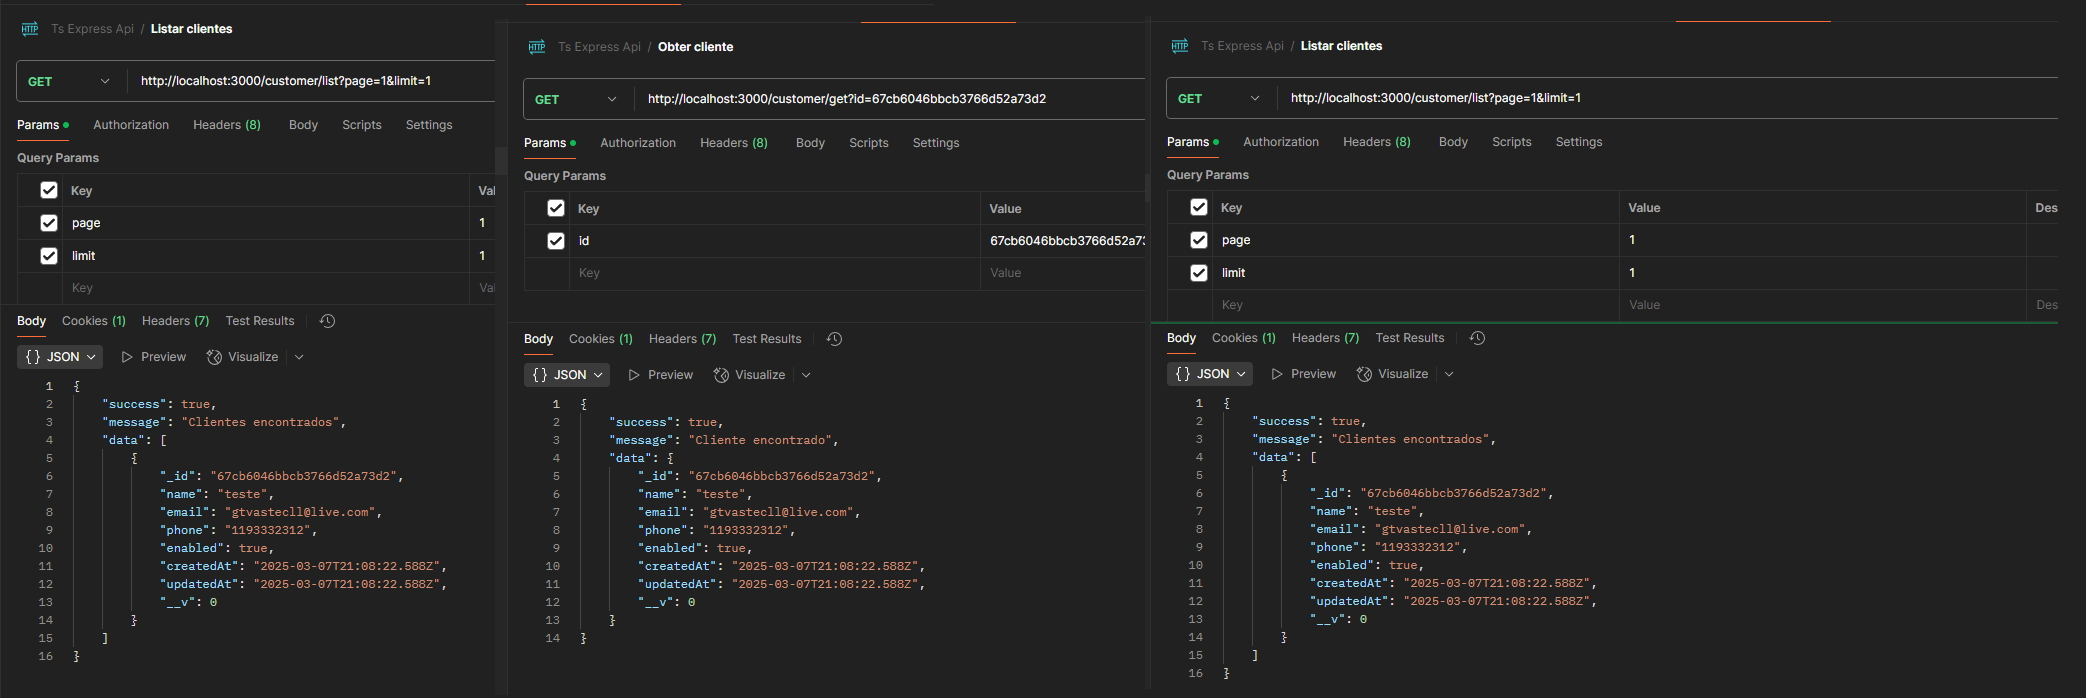2086x698 pixels.
Task: Open Params tab in right panel
Action: pos(1192,142)
